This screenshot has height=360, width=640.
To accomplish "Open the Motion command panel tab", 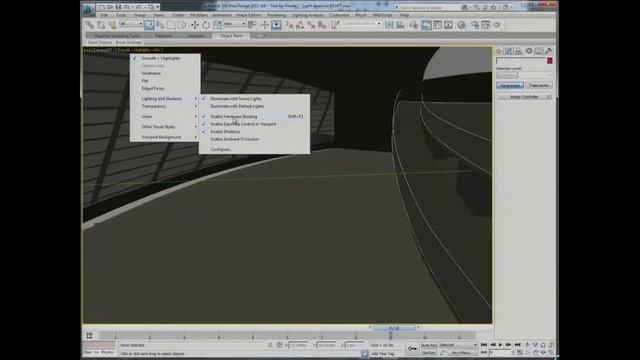I will pos(529,51).
